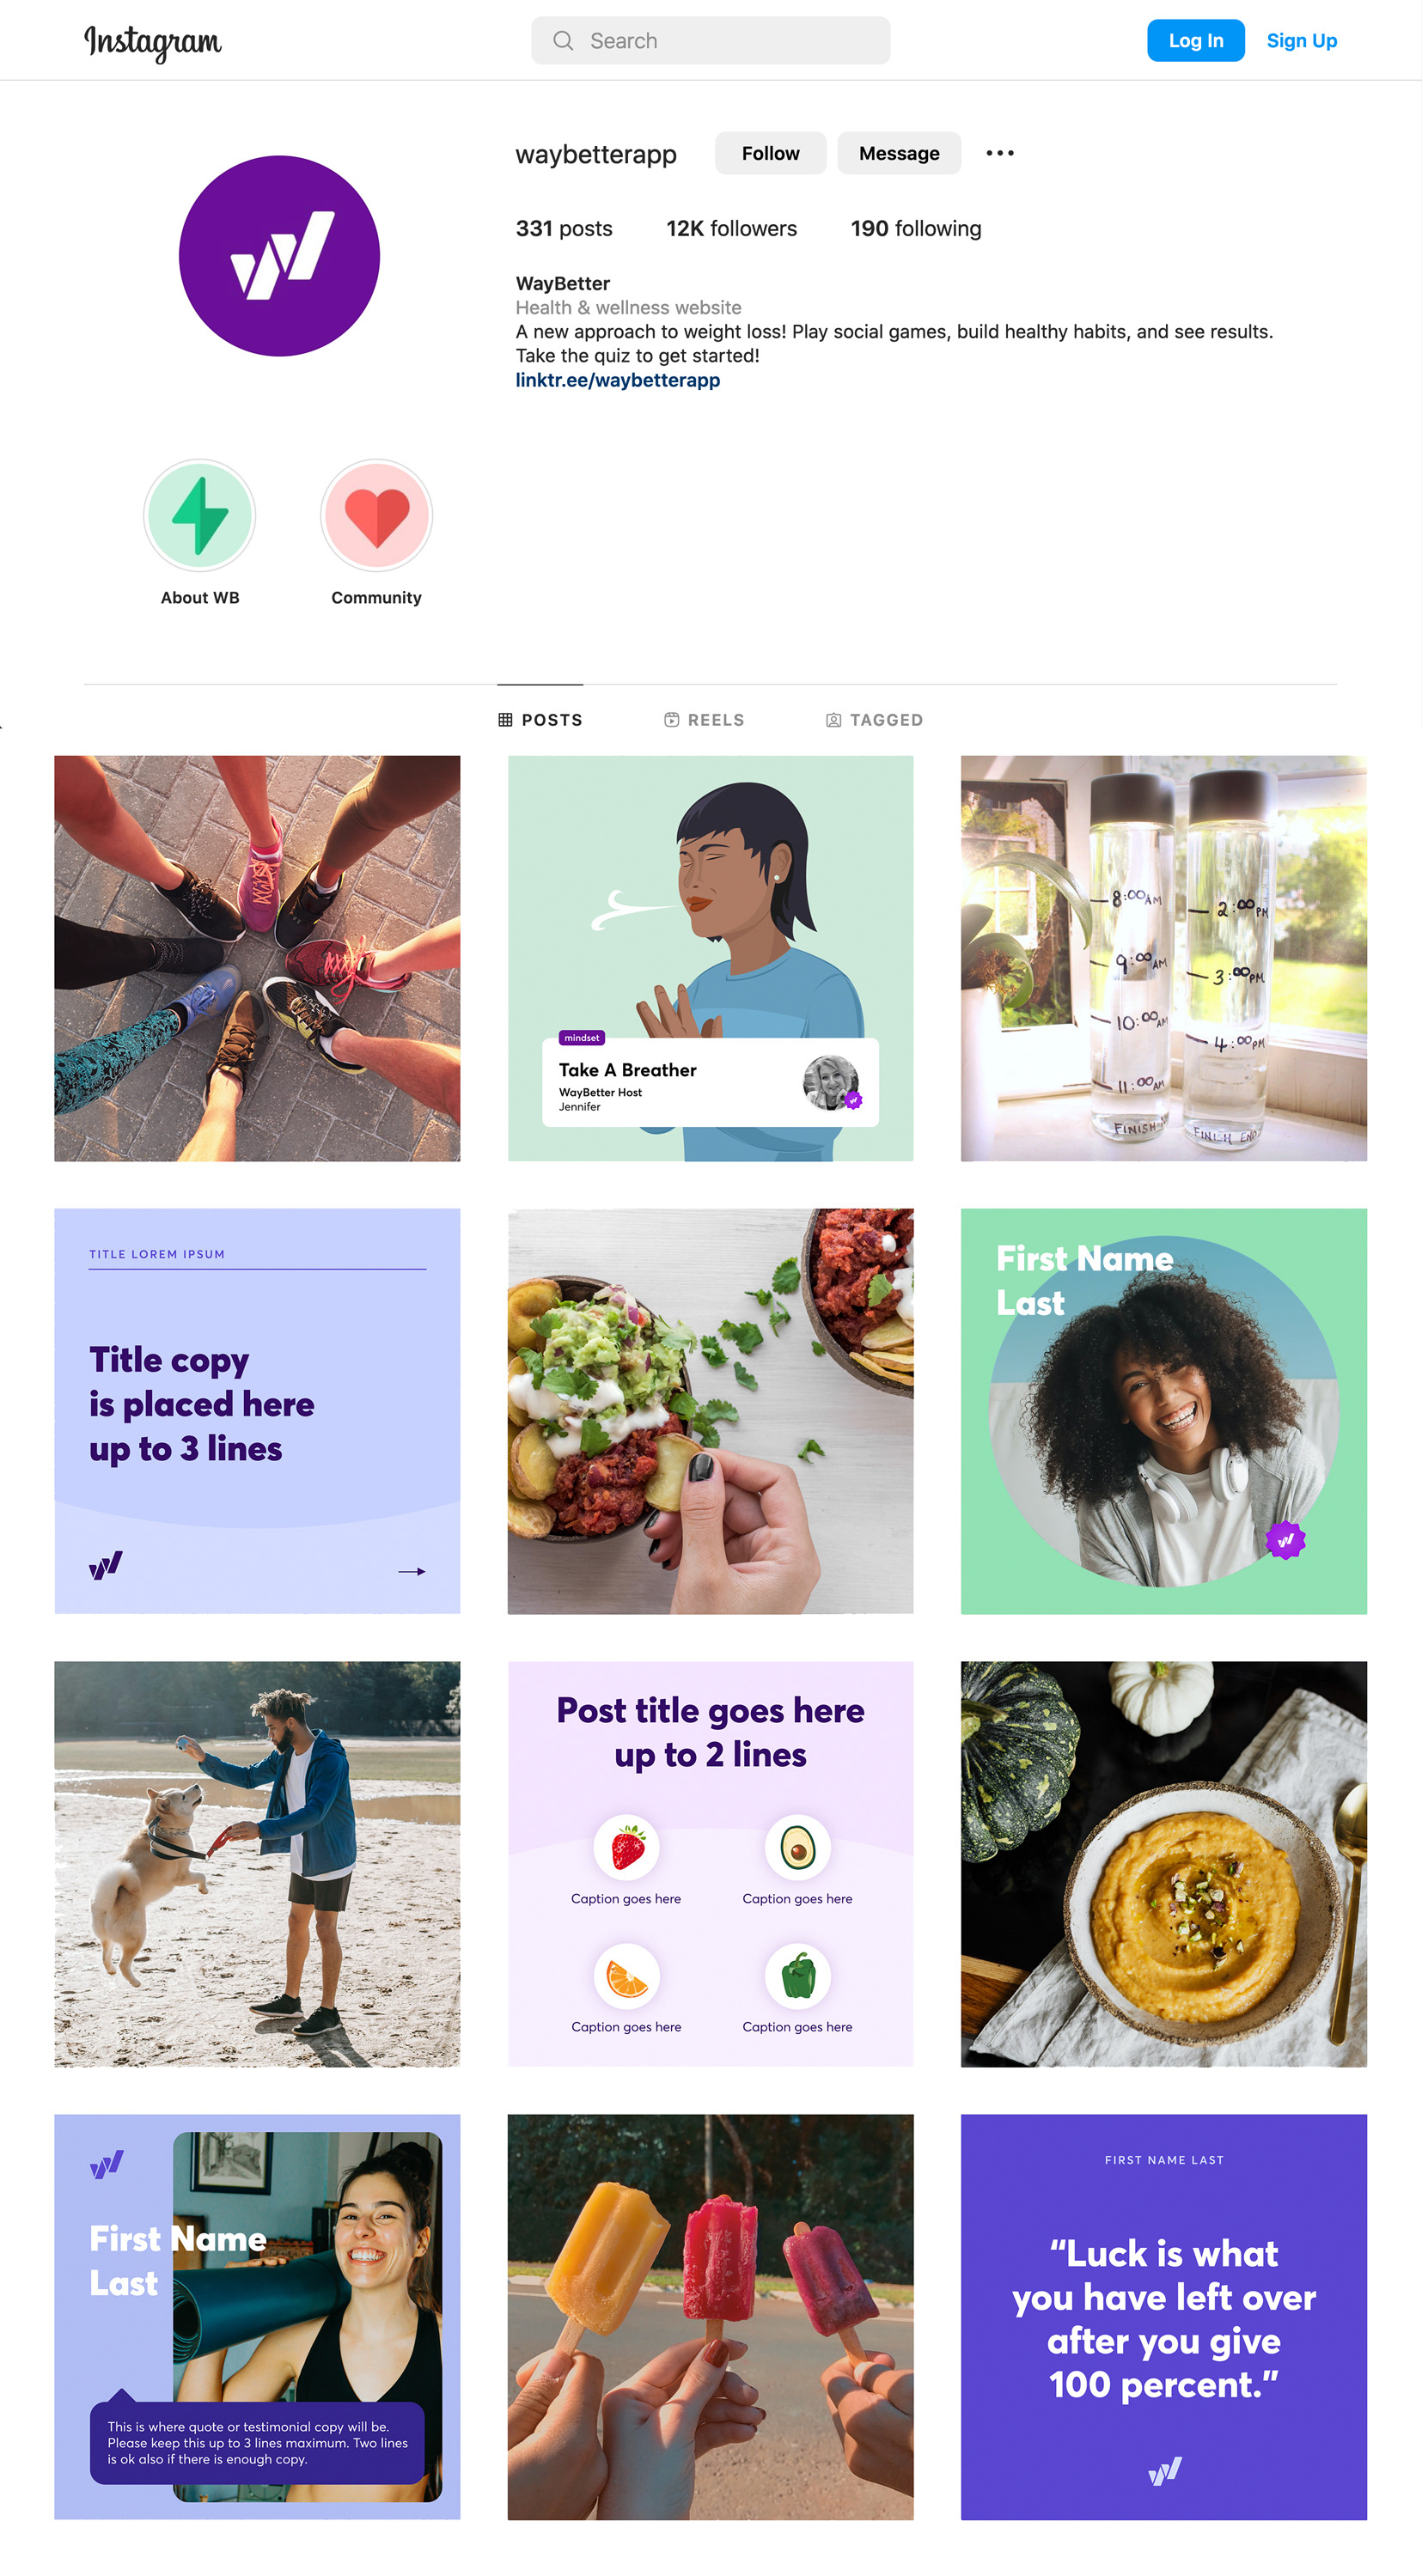Click the Sign Up link
This screenshot has width=1422, height=2576.
click(1300, 41)
